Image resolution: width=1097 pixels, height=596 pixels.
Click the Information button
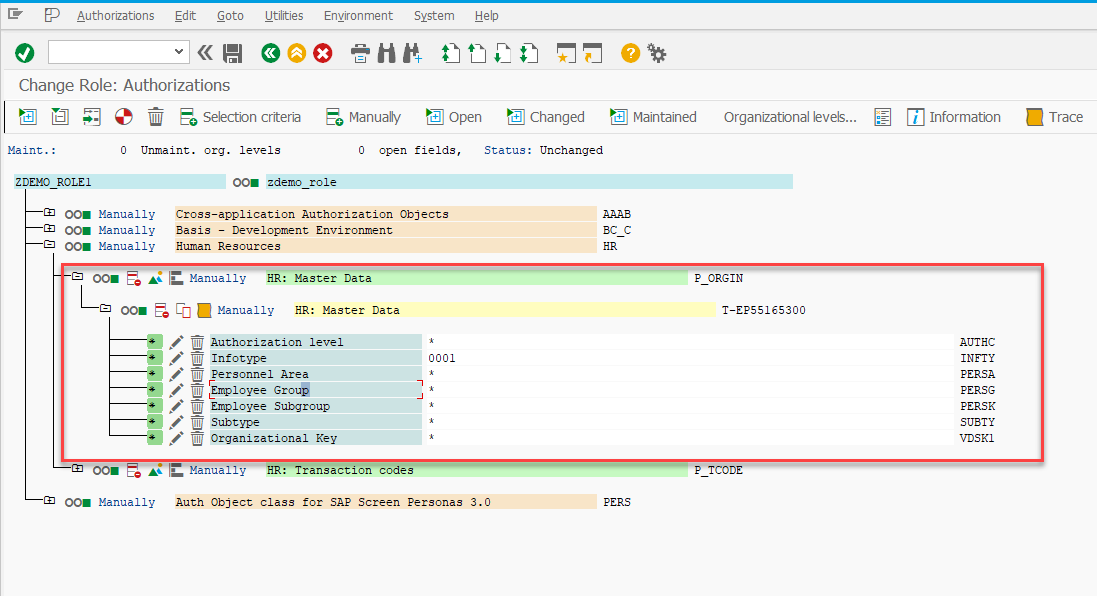click(954, 117)
